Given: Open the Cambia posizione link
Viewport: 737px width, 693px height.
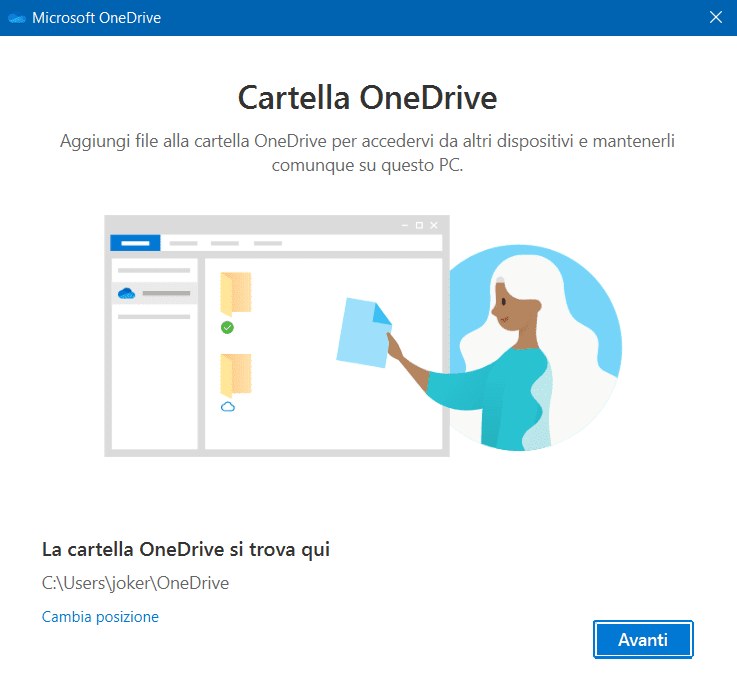Looking at the screenshot, I should point(100,616).
